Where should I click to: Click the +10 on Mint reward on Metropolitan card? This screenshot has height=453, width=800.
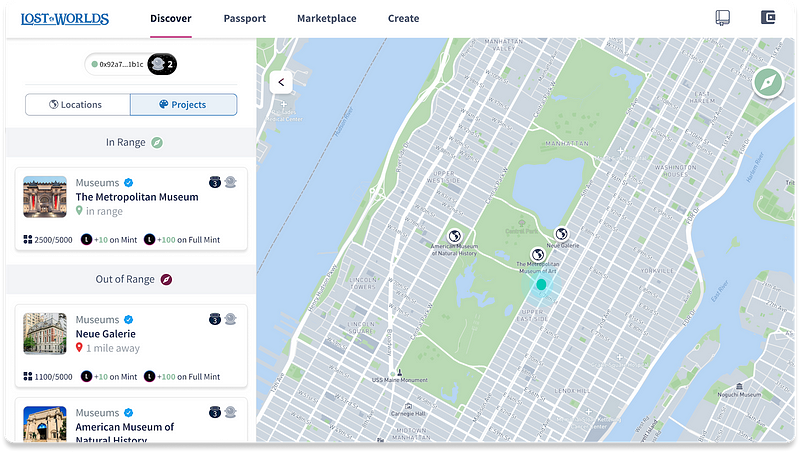click(x=109, y=240)
